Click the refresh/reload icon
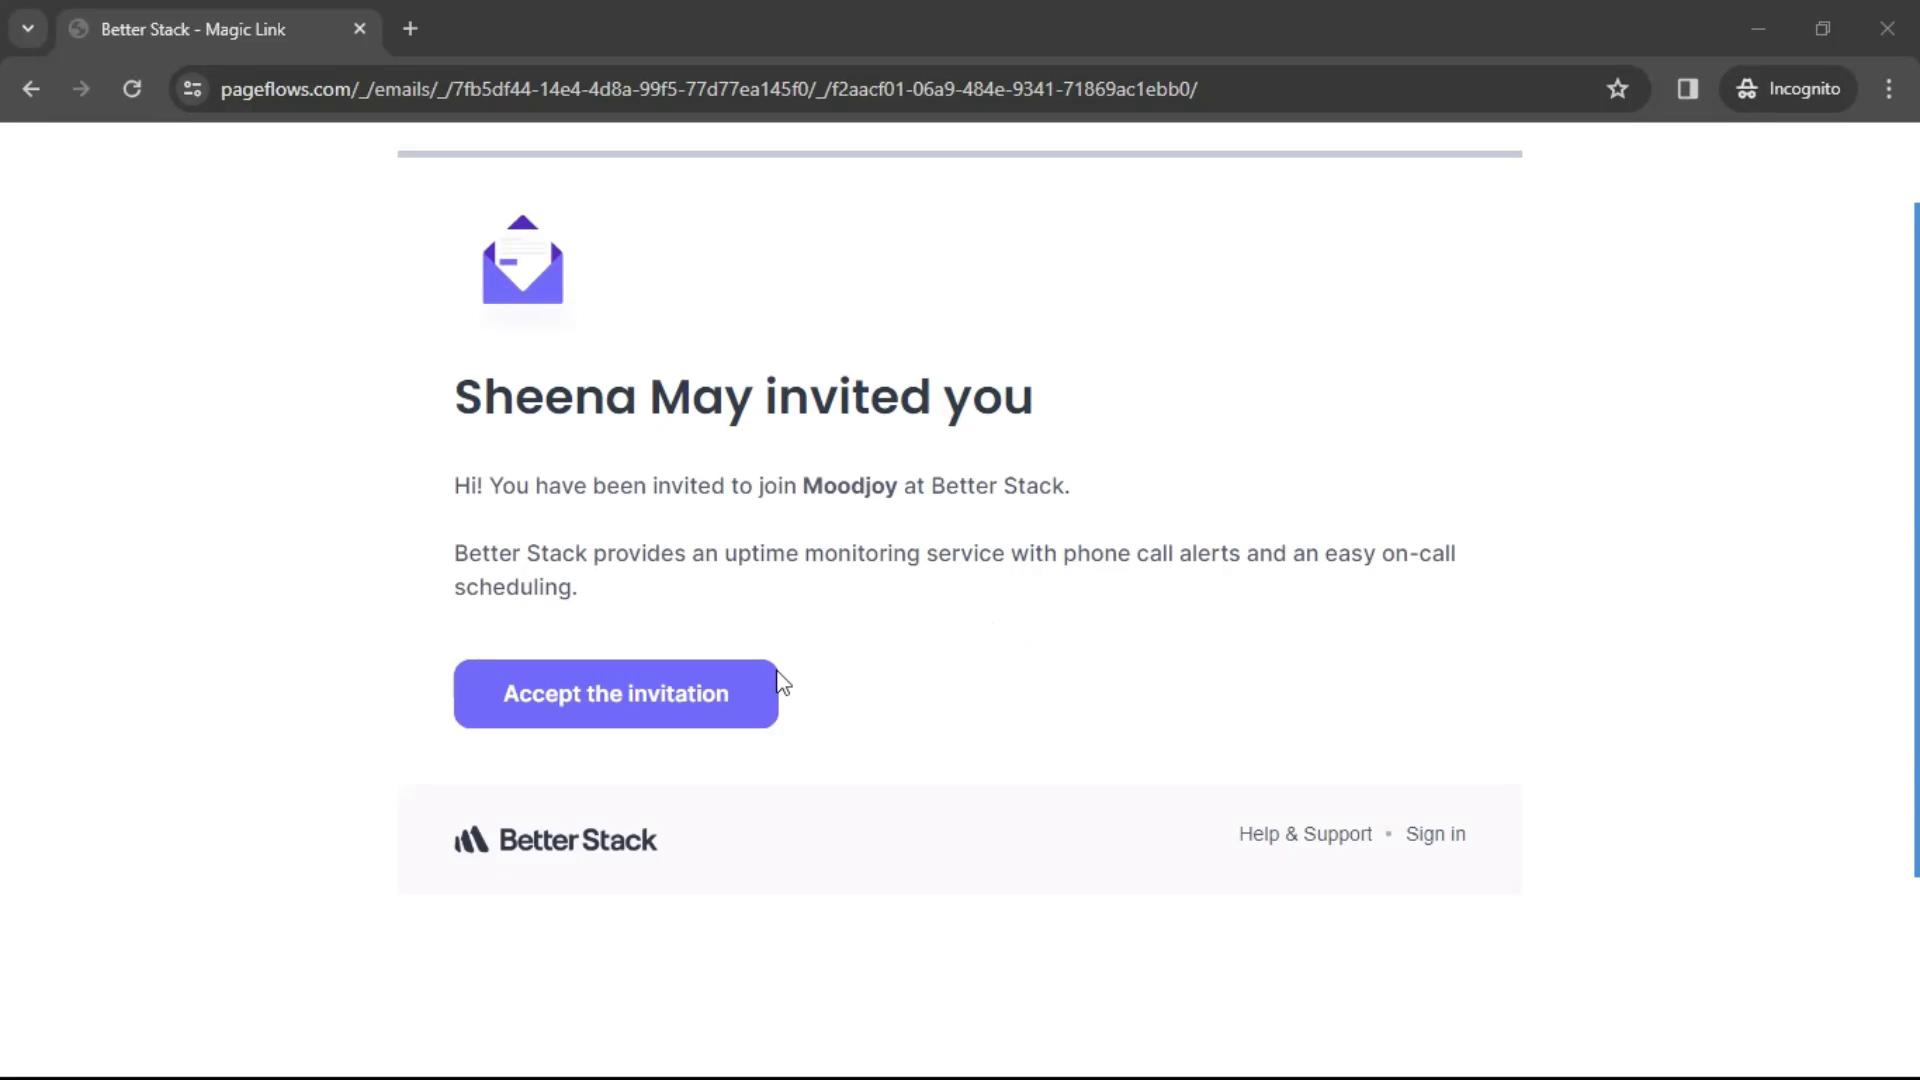 point(132,88)
